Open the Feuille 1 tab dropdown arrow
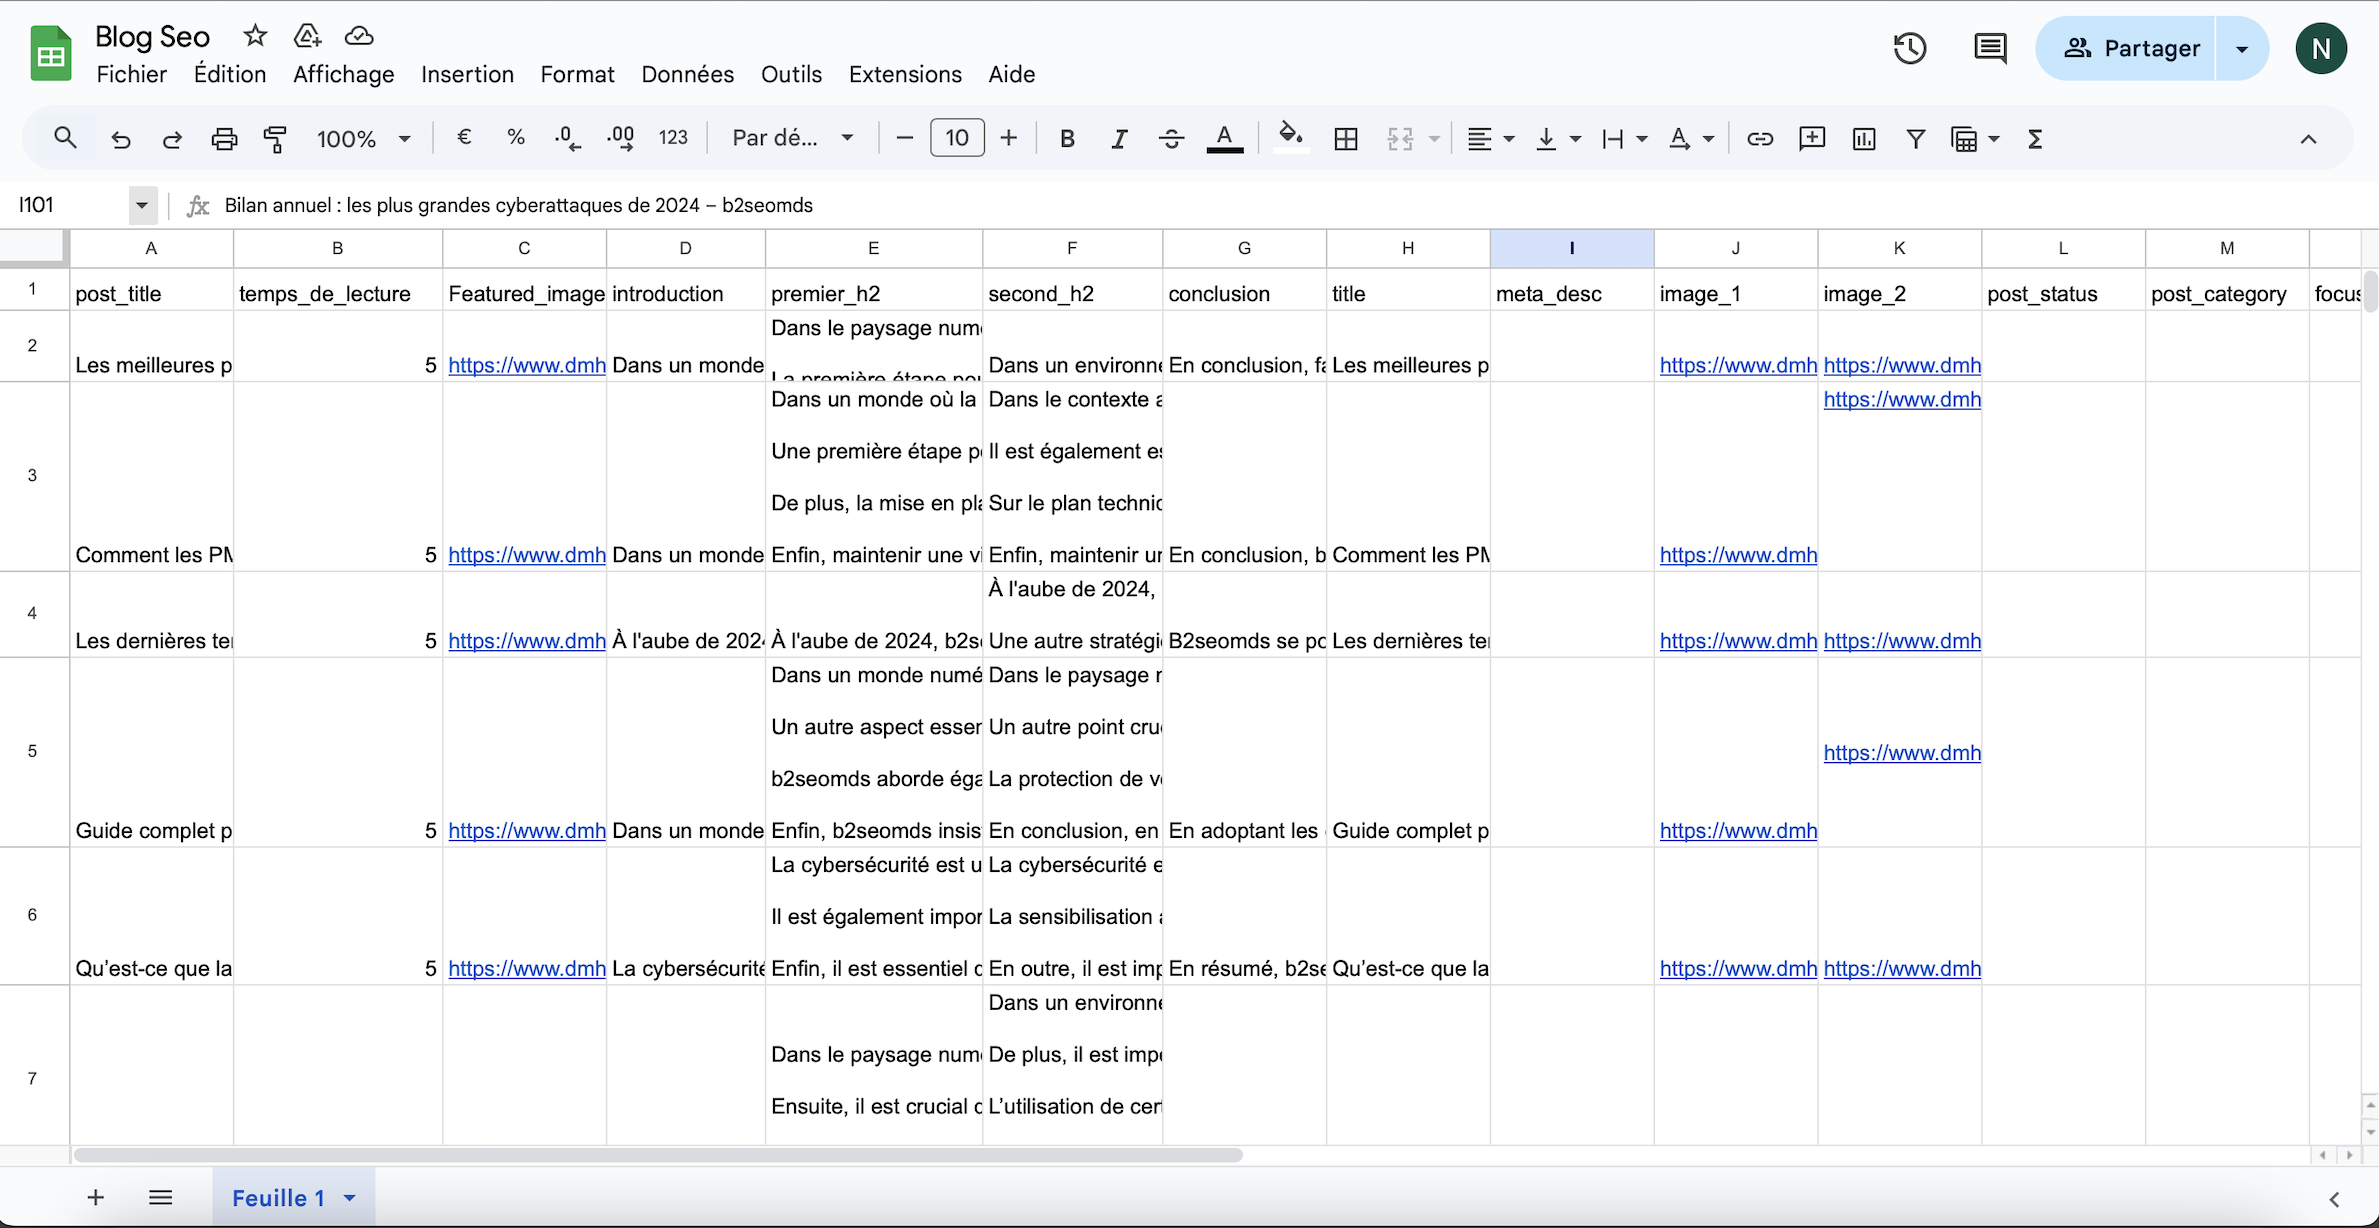Viewport: 2379px width, 1228px height. pyautogui.click(x=350, y=1198)
